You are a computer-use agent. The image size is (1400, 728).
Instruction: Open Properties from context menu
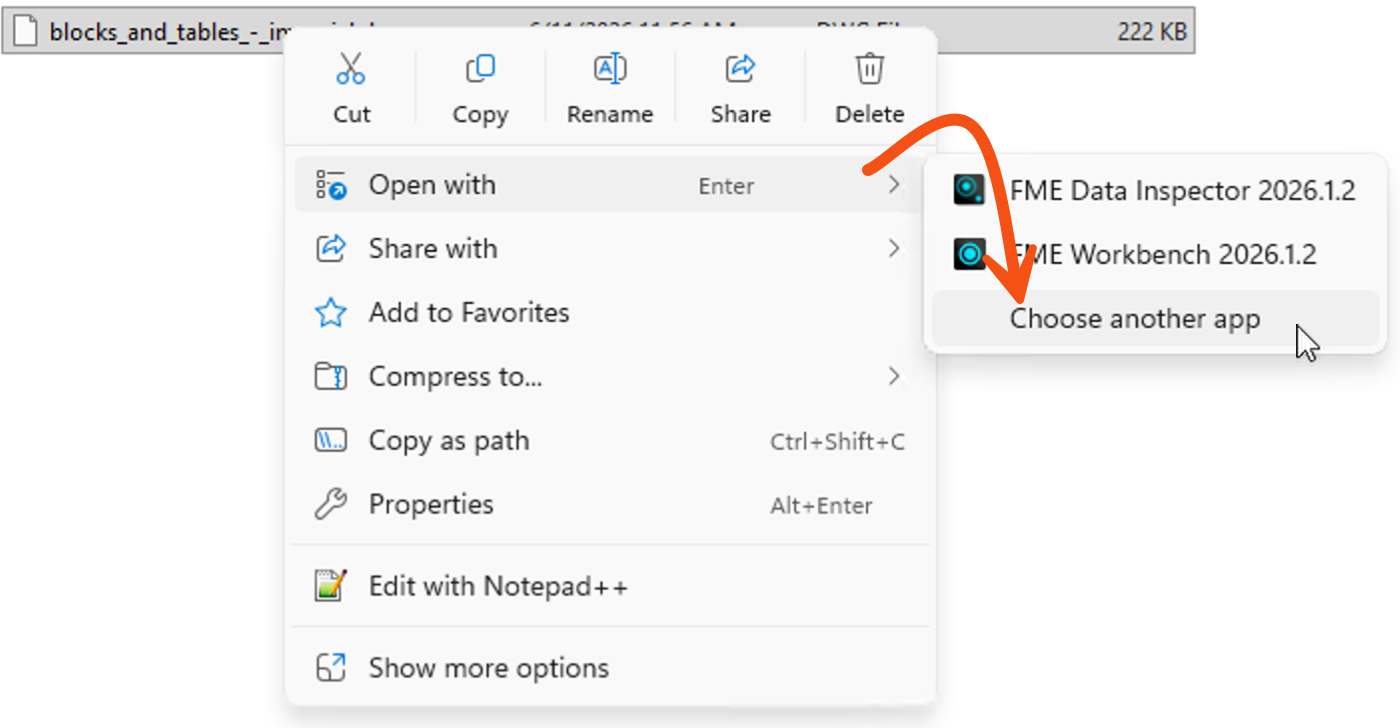[x=610, y=505]
